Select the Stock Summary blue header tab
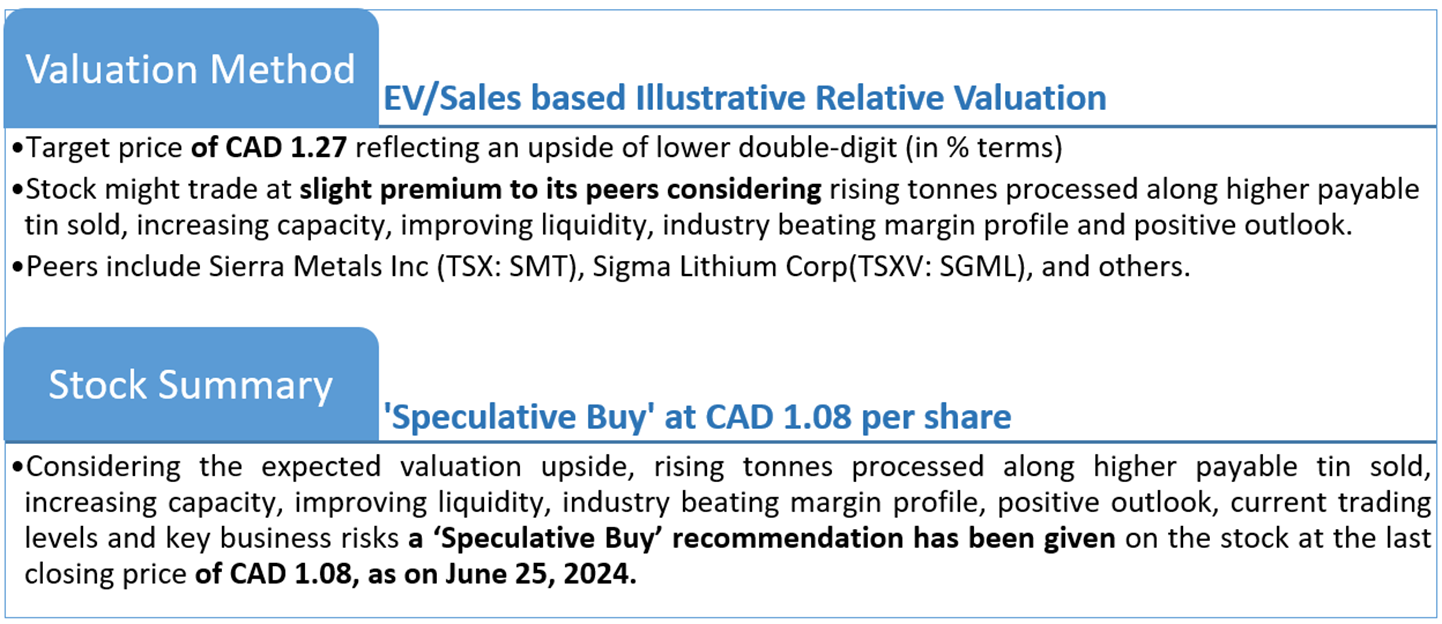The image size is (1442, 624). 190,385
